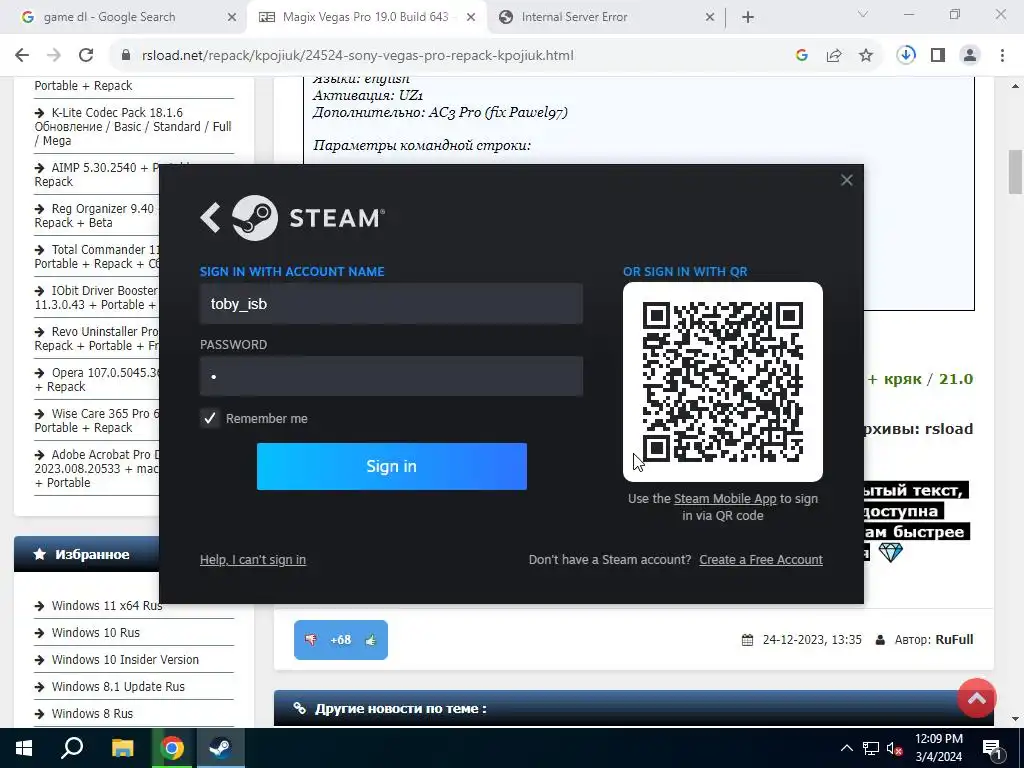Open Windows 8 Rus link
This screenshot has height=768, width=1024.
coord(91,714)
